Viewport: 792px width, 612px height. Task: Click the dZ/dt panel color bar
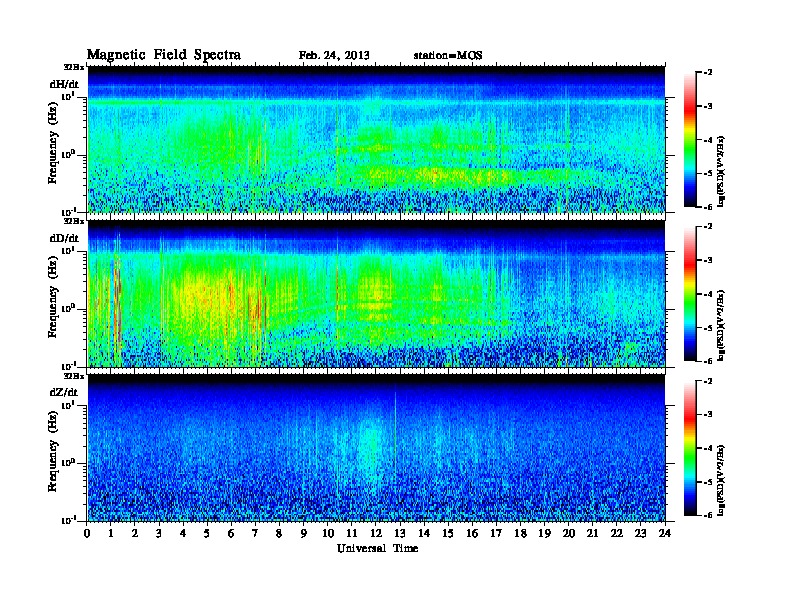(x=690, y=448)
